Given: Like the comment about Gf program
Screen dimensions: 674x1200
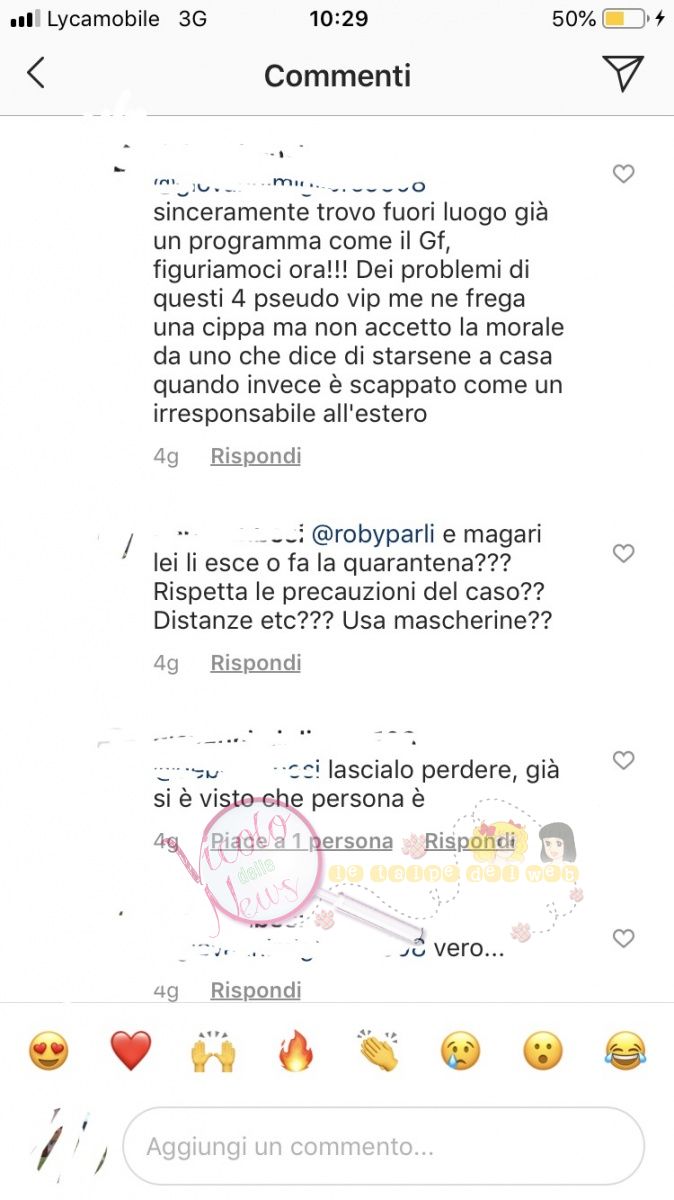Looking at the screenshot, I should tap(623, 174).
